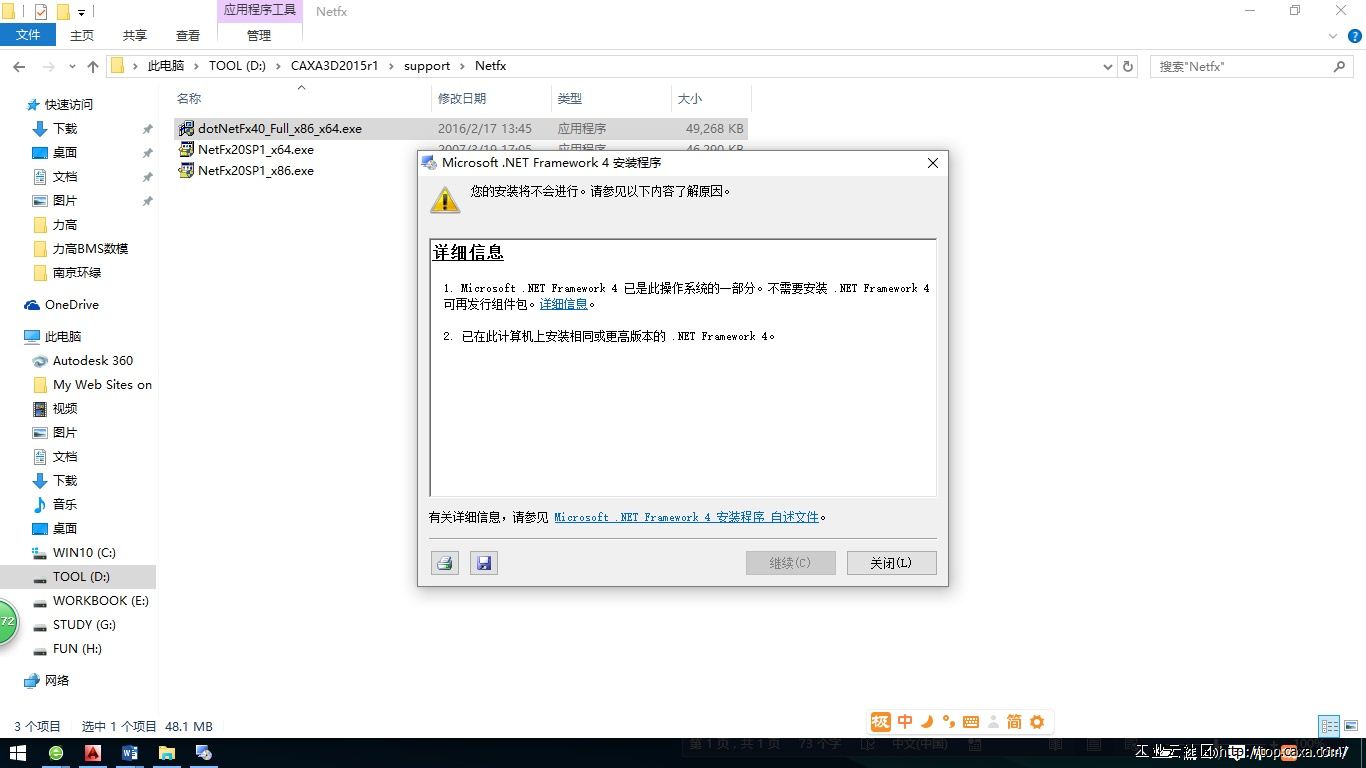The width and height of the screenshot is (1366, 768).
Task: Expand breadcrumb arrow after 此电脑
Action: pos(196,66)
